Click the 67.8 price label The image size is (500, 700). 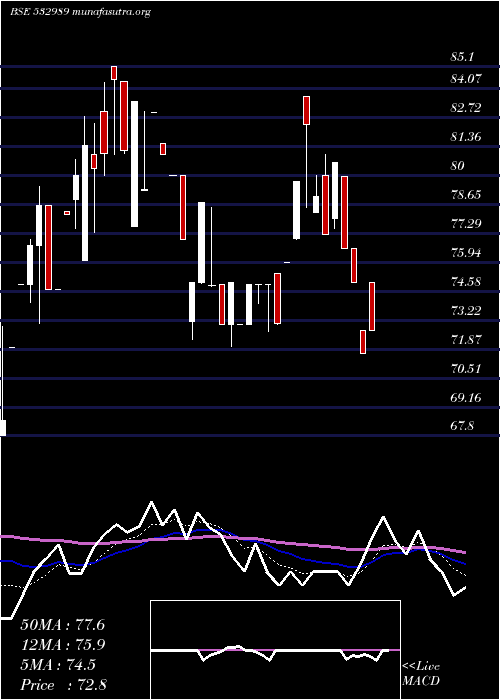(462, 426)
